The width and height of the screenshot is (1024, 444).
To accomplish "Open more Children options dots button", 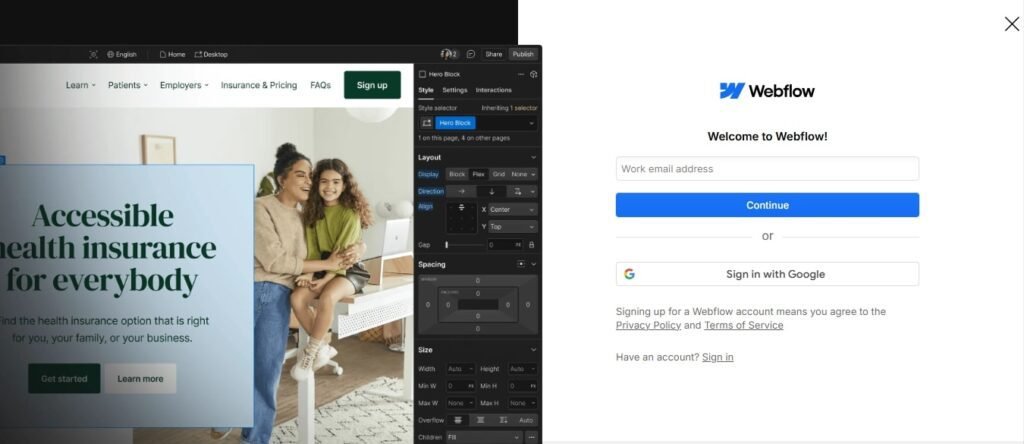I will (x=532, y=437).
